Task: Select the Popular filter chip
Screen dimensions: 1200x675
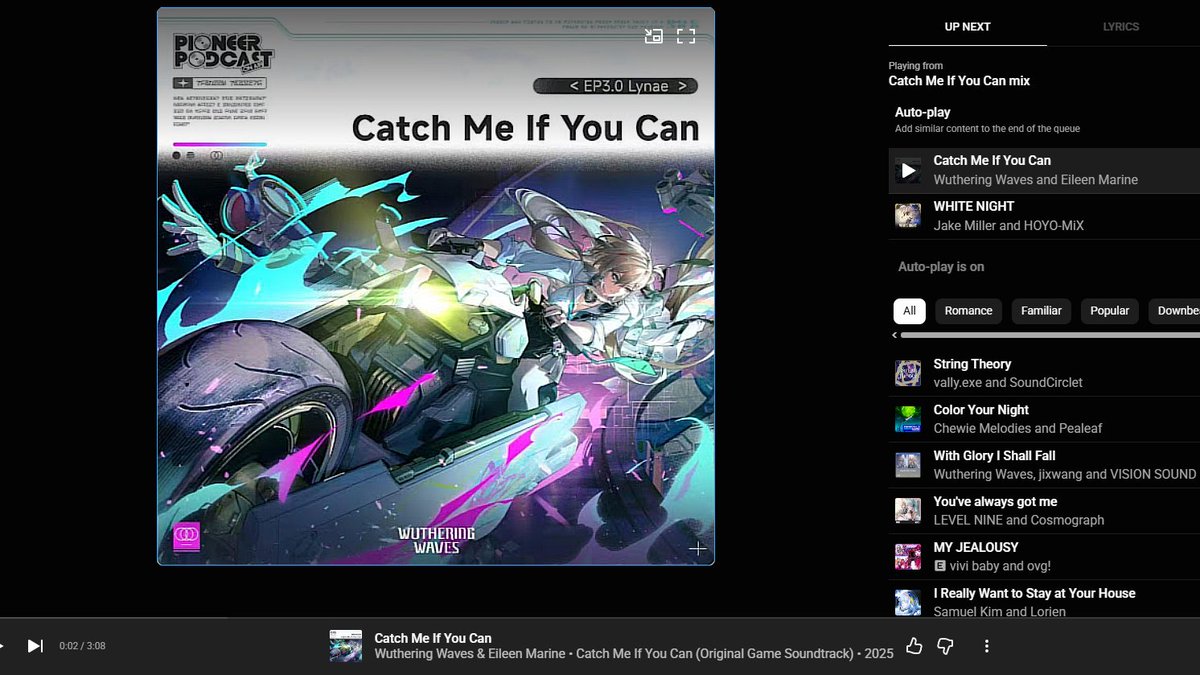Action: click(1110, 311)
